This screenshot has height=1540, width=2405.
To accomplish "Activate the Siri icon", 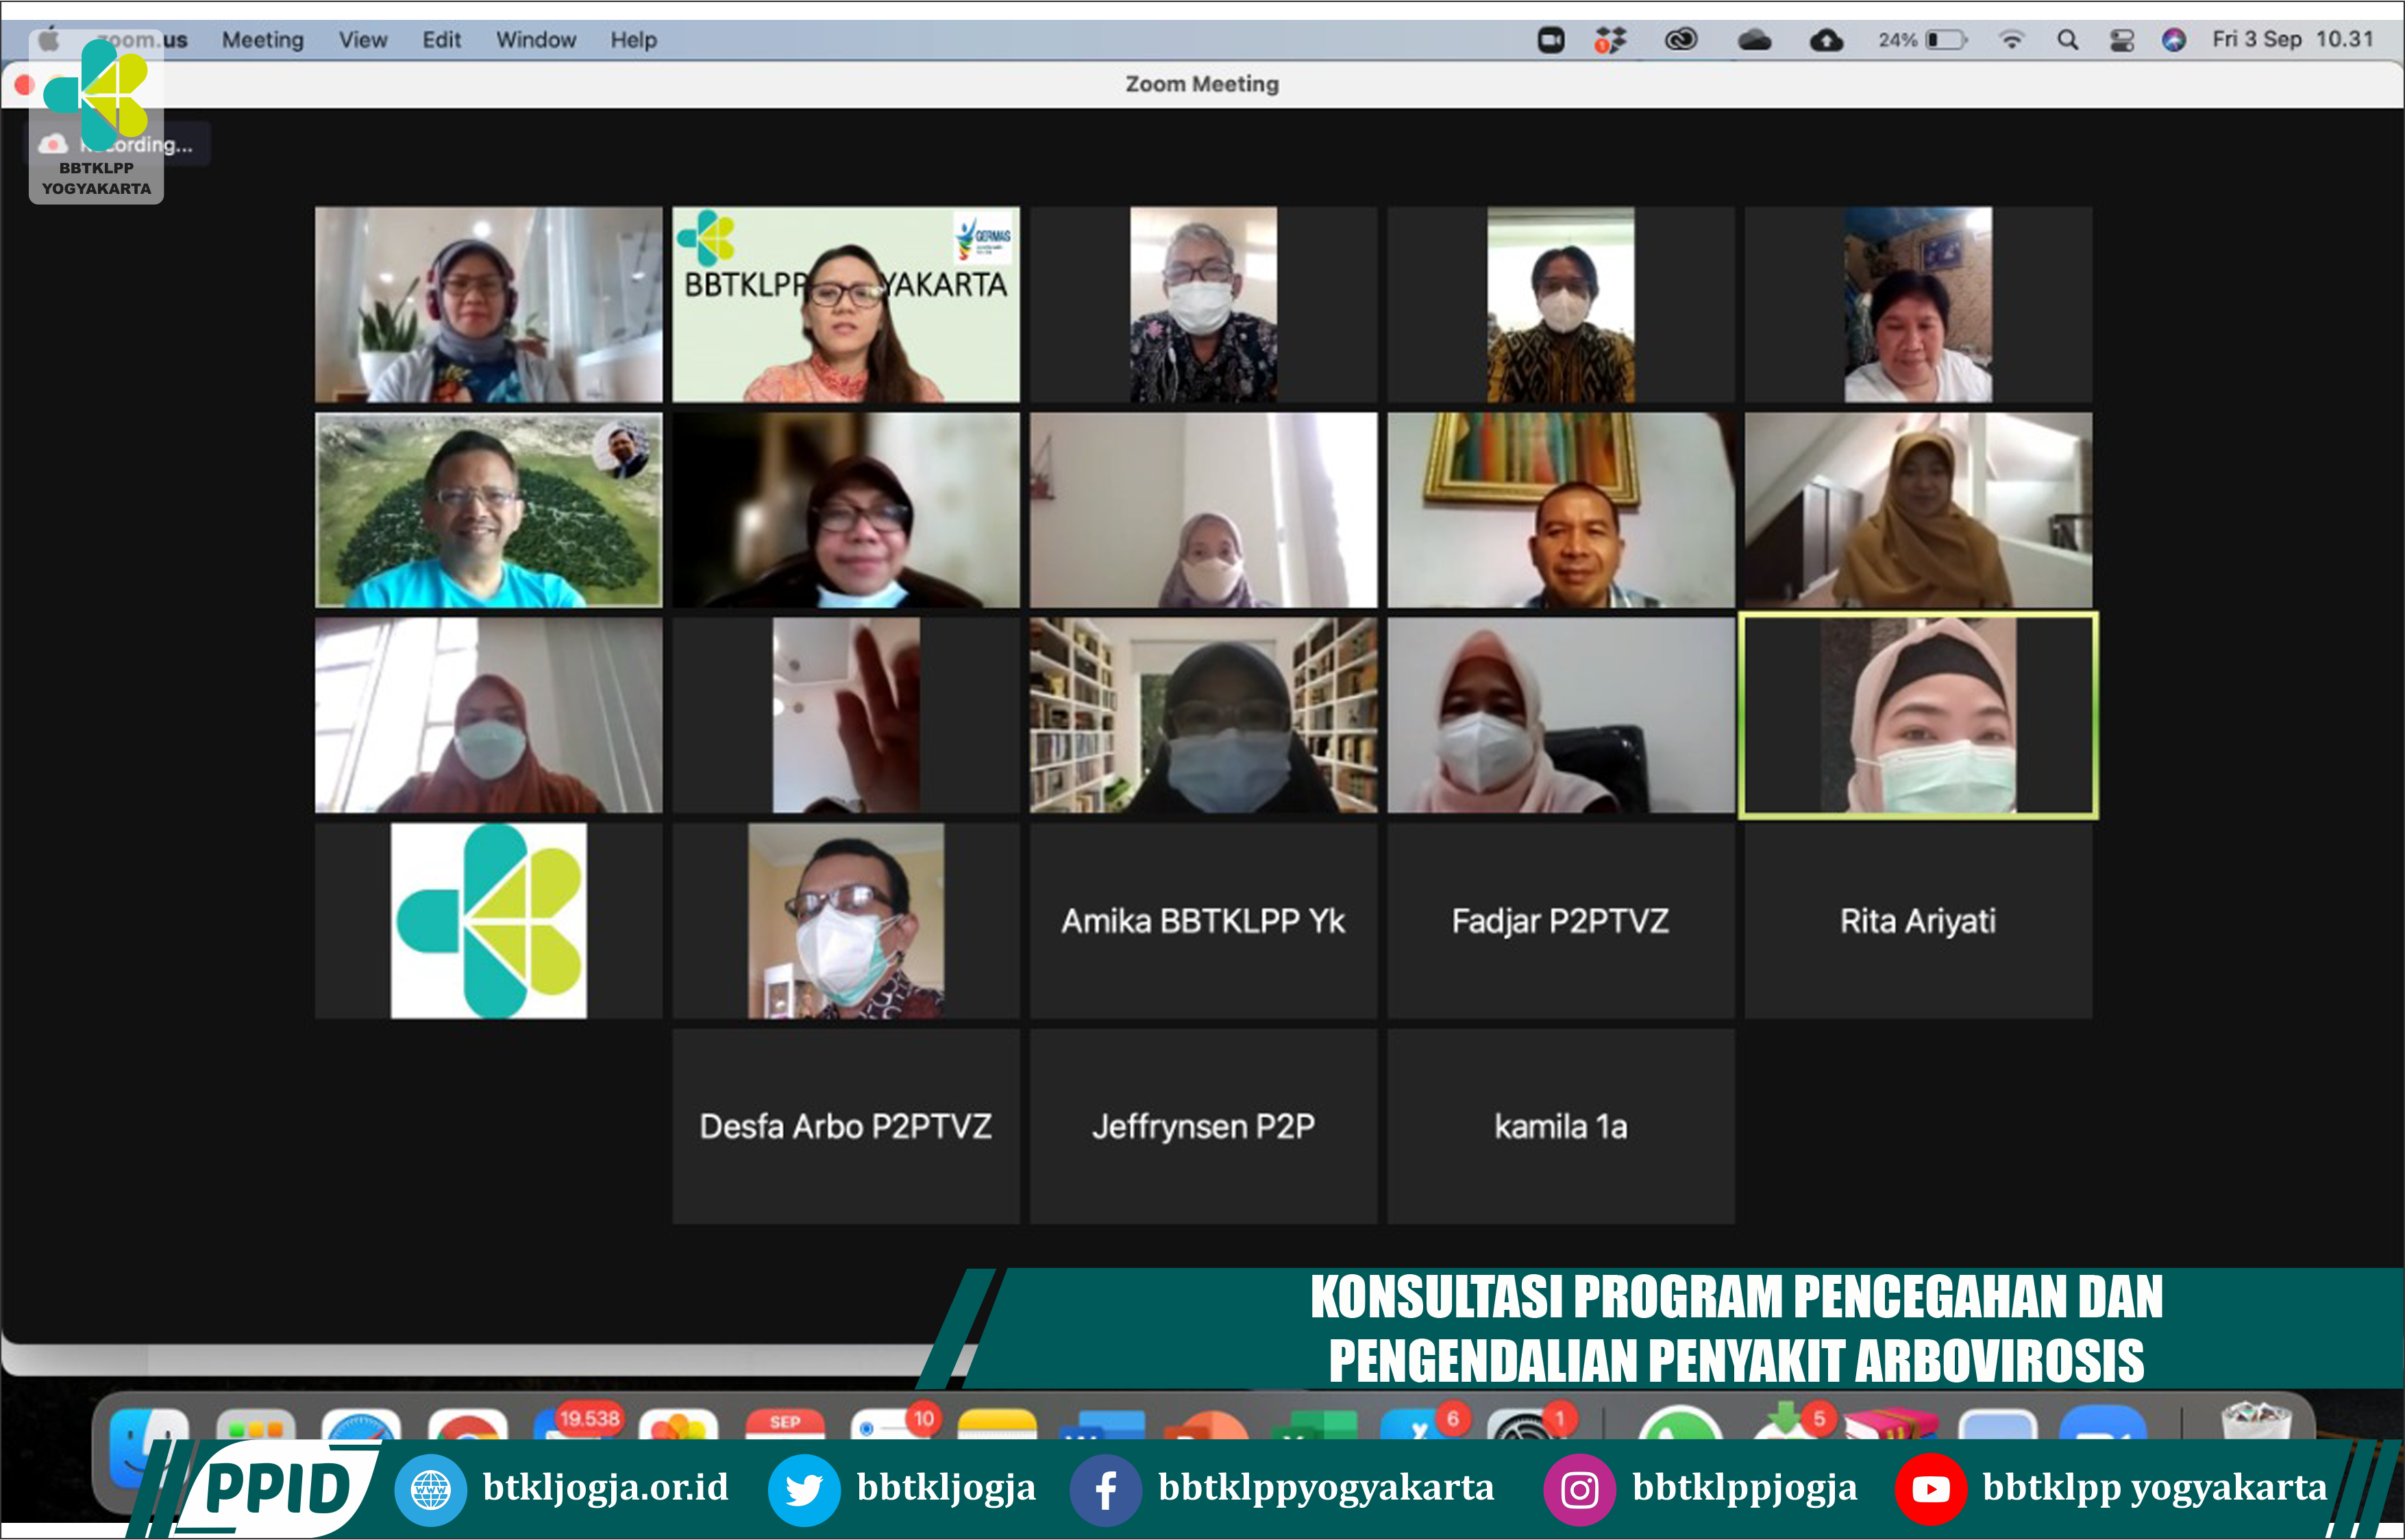I will [x=2173, y=40].
